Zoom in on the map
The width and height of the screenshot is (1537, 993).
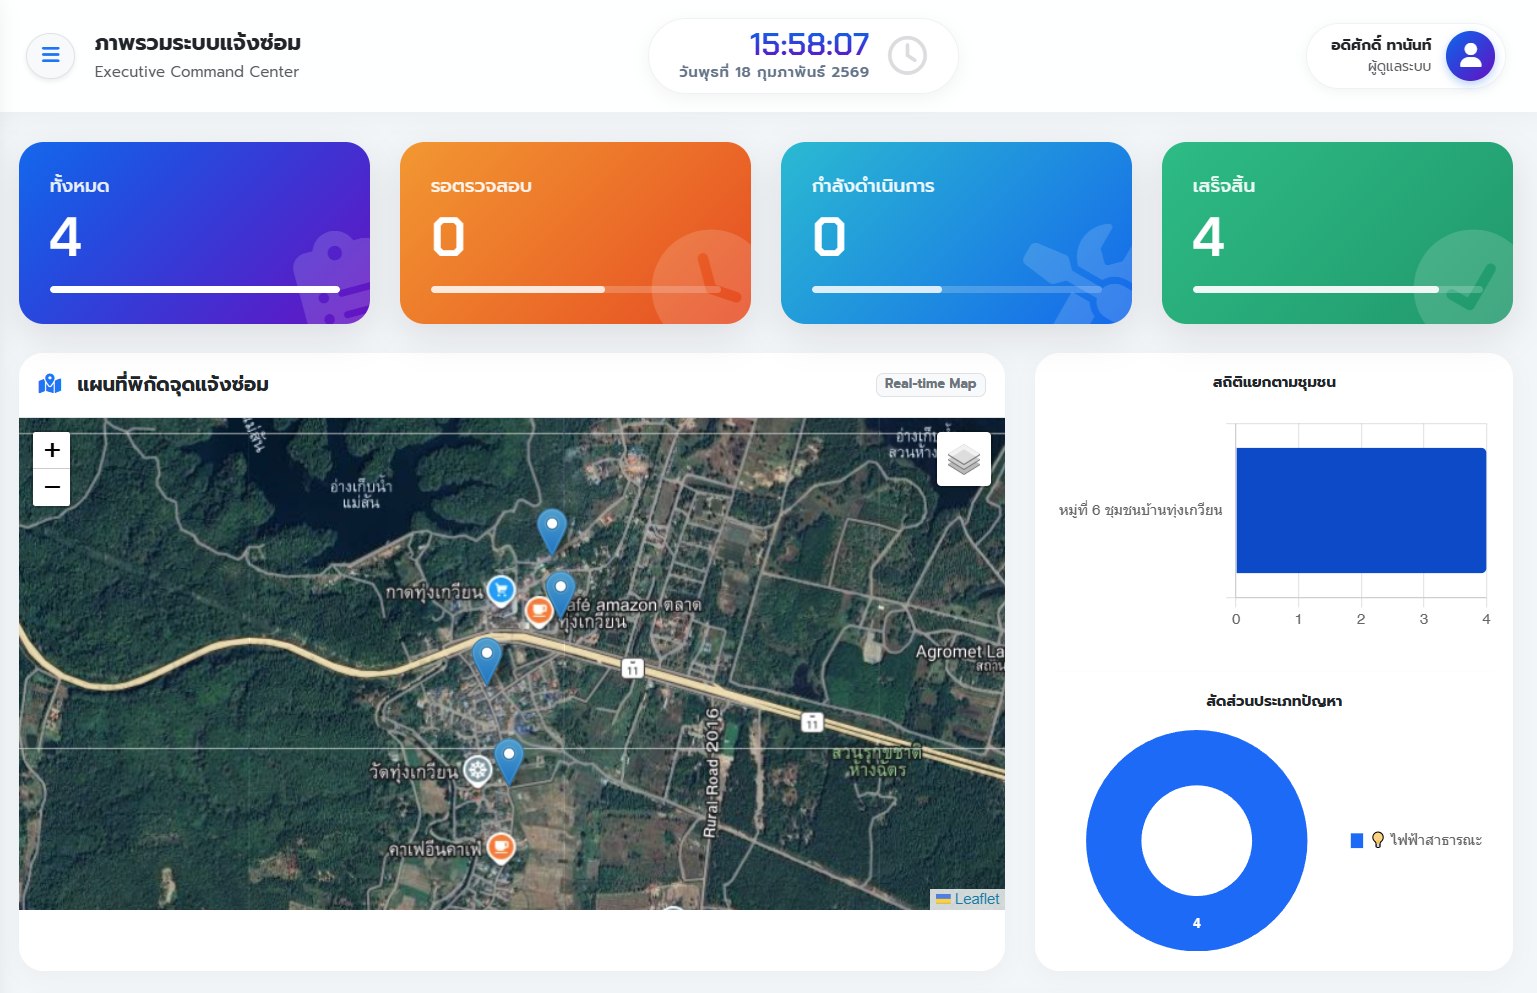52,450
